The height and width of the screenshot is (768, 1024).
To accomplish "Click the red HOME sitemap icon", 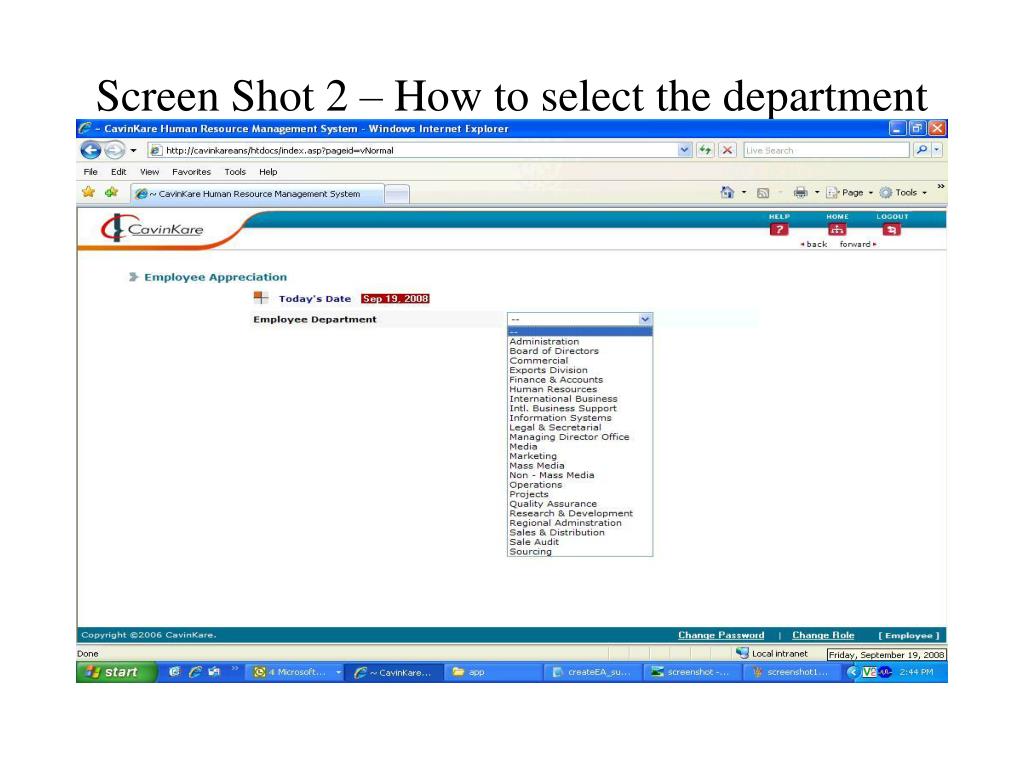I will 837,229.
